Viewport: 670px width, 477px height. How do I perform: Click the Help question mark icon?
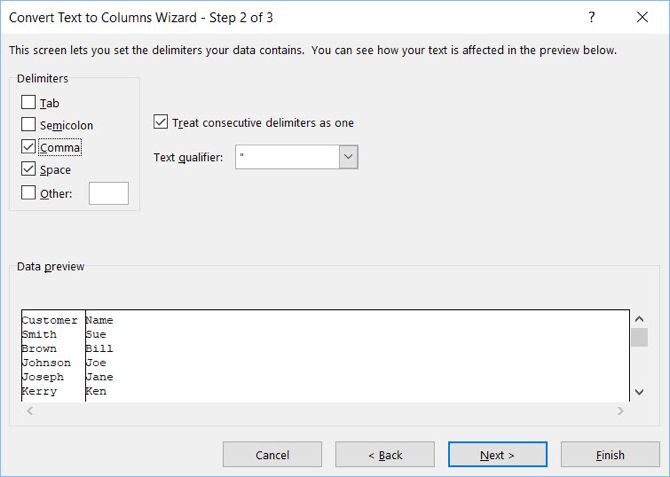pyautogui.click(x=591, y=18)
